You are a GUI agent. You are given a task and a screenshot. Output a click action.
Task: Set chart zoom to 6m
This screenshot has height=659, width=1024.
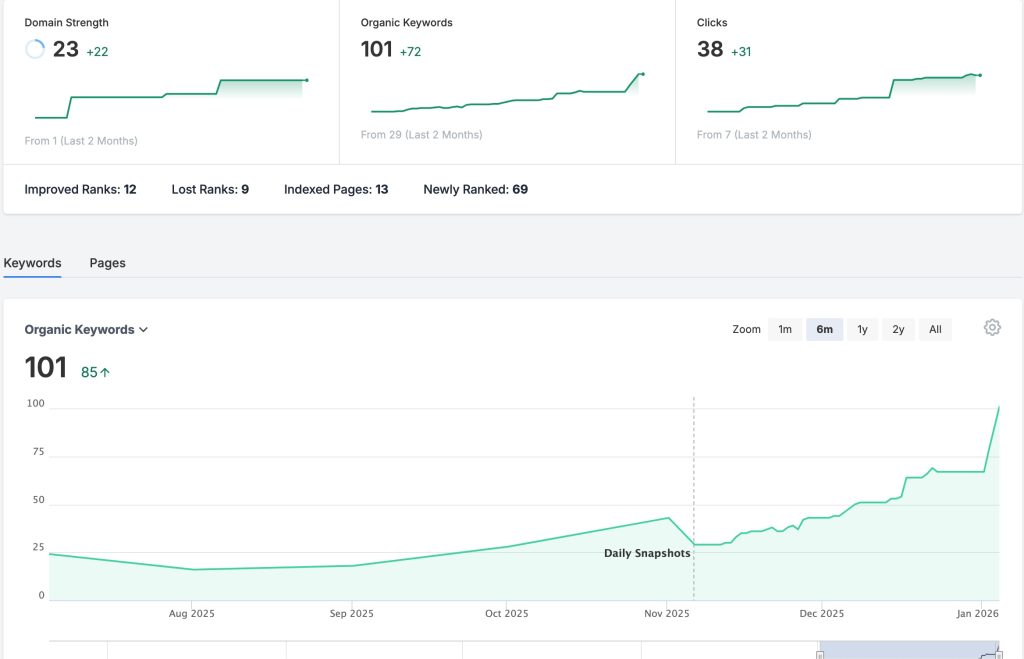825,329
